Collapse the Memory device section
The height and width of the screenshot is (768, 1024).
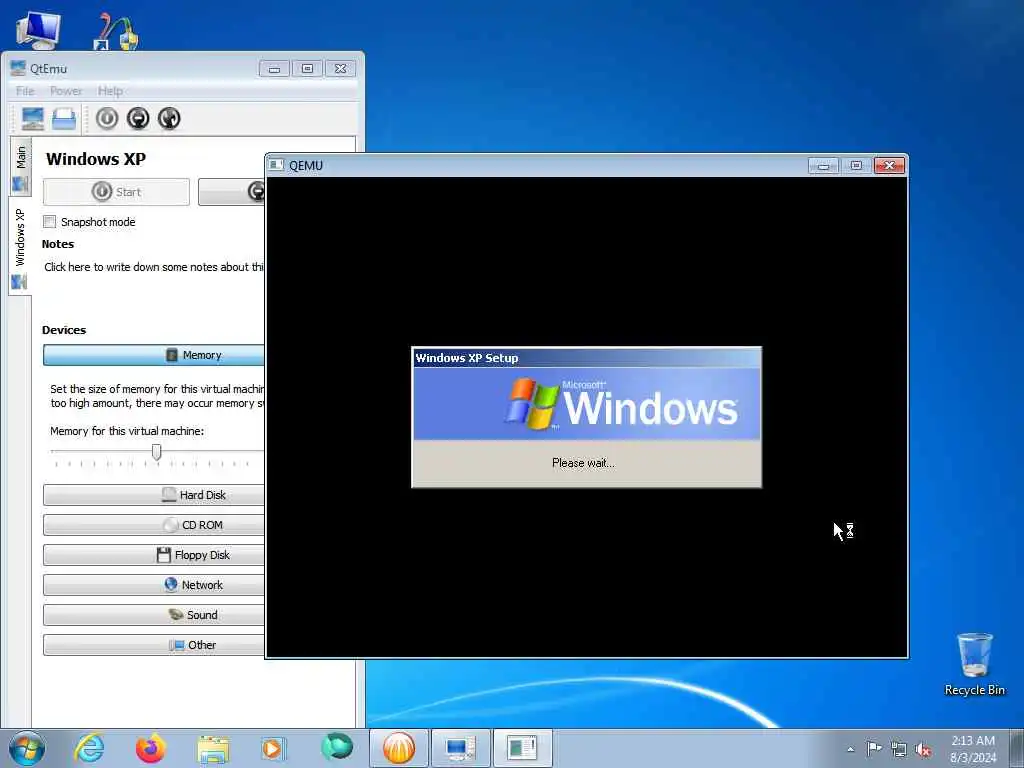153,355
